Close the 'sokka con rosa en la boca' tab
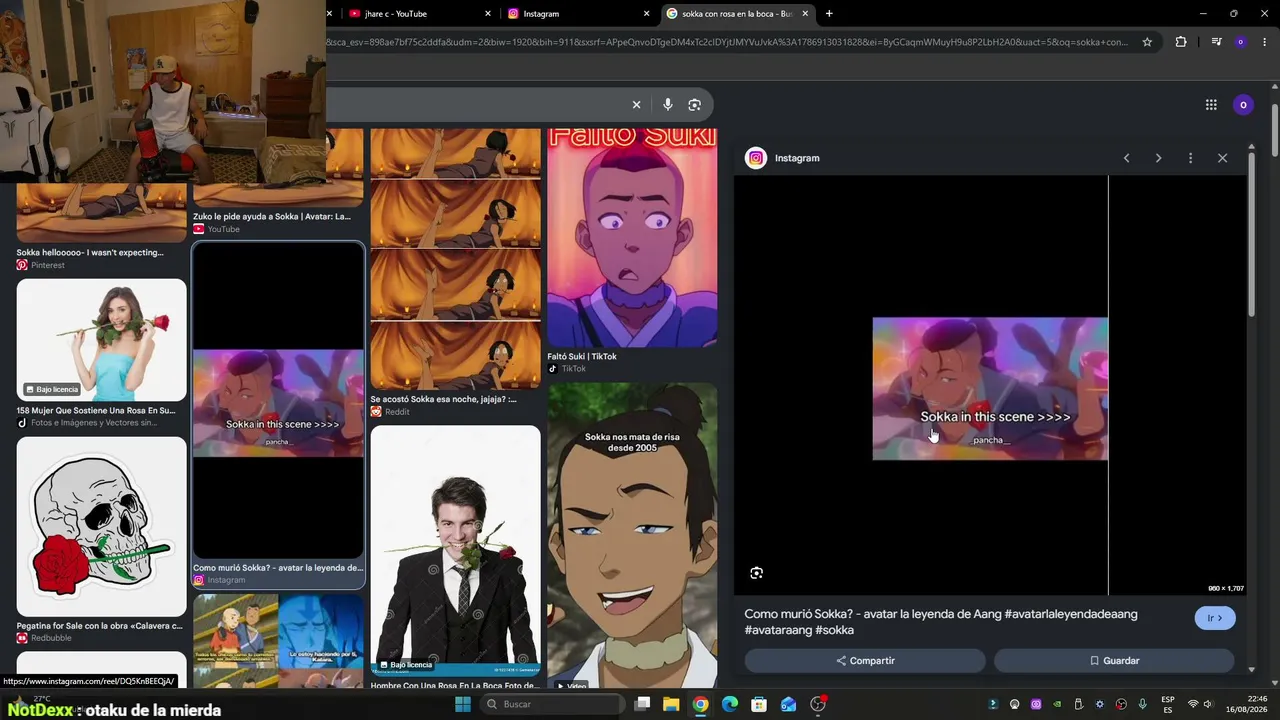This screenshot has height=720, width=1280. [805, 14]
